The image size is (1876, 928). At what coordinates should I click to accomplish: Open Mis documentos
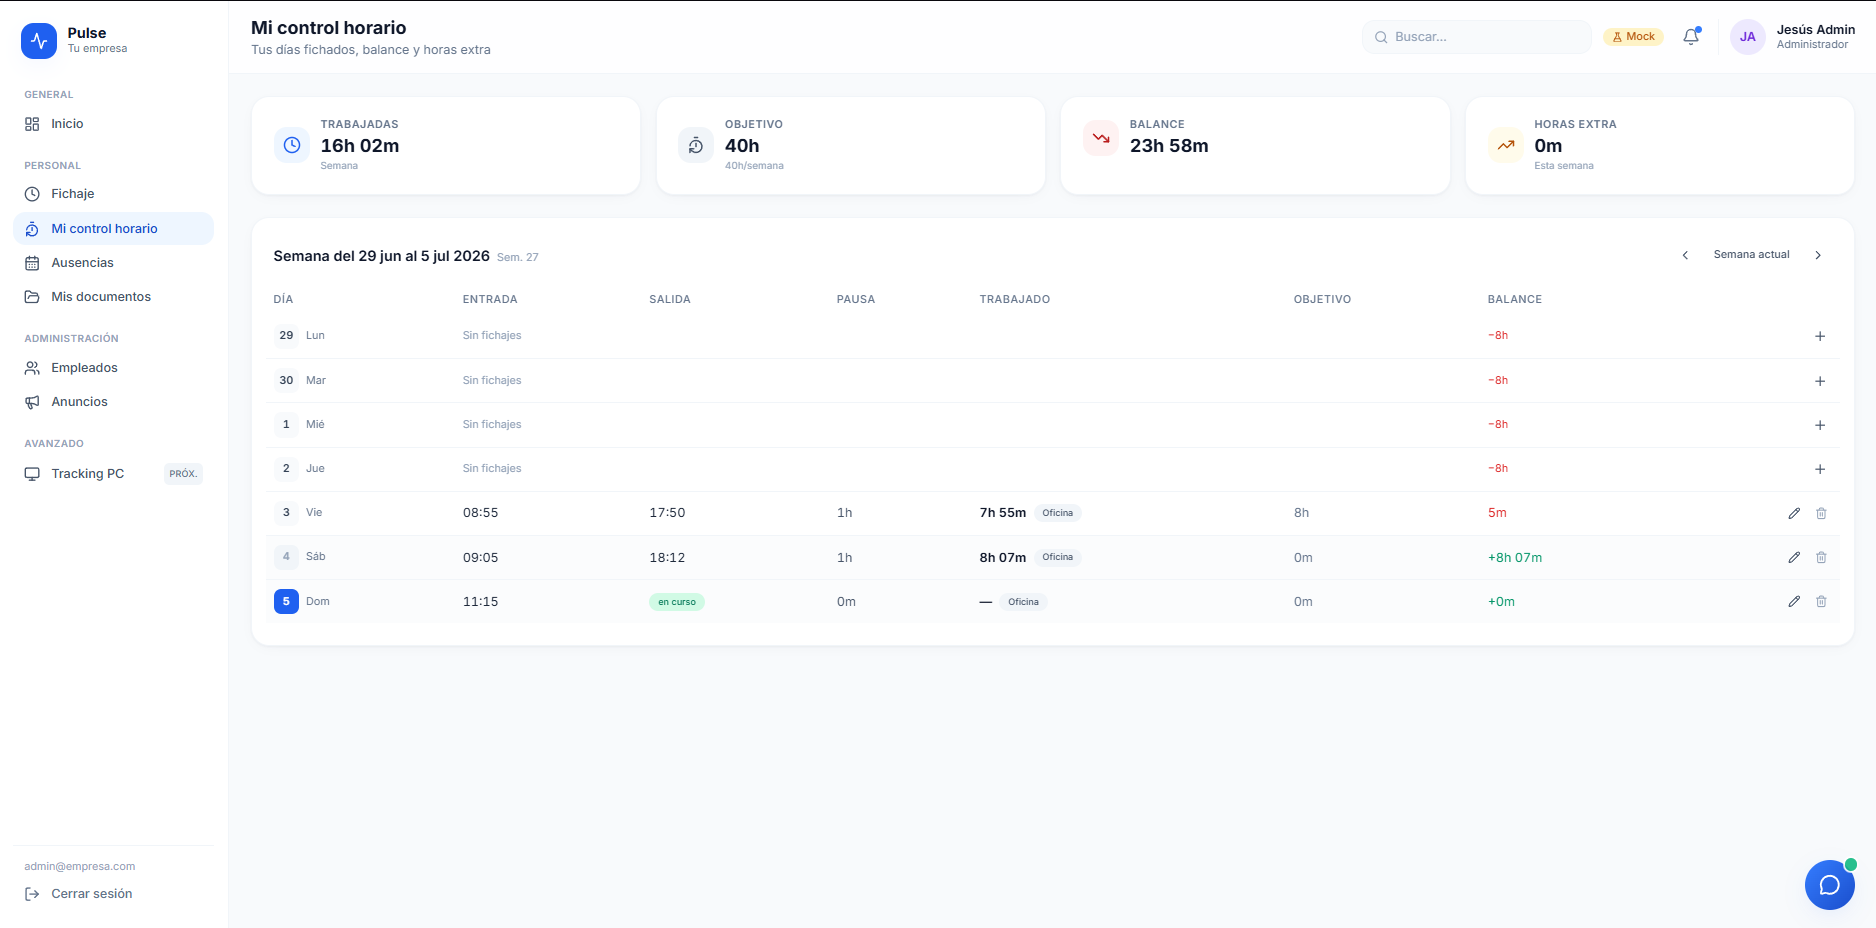coord(113,297)
